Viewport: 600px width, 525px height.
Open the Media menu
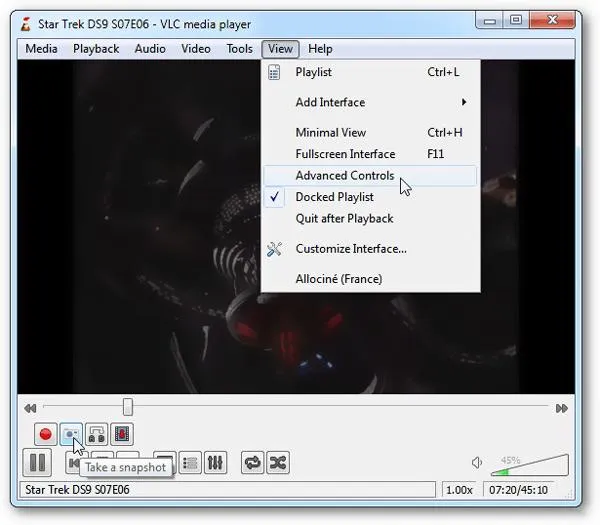pos(41,49)
